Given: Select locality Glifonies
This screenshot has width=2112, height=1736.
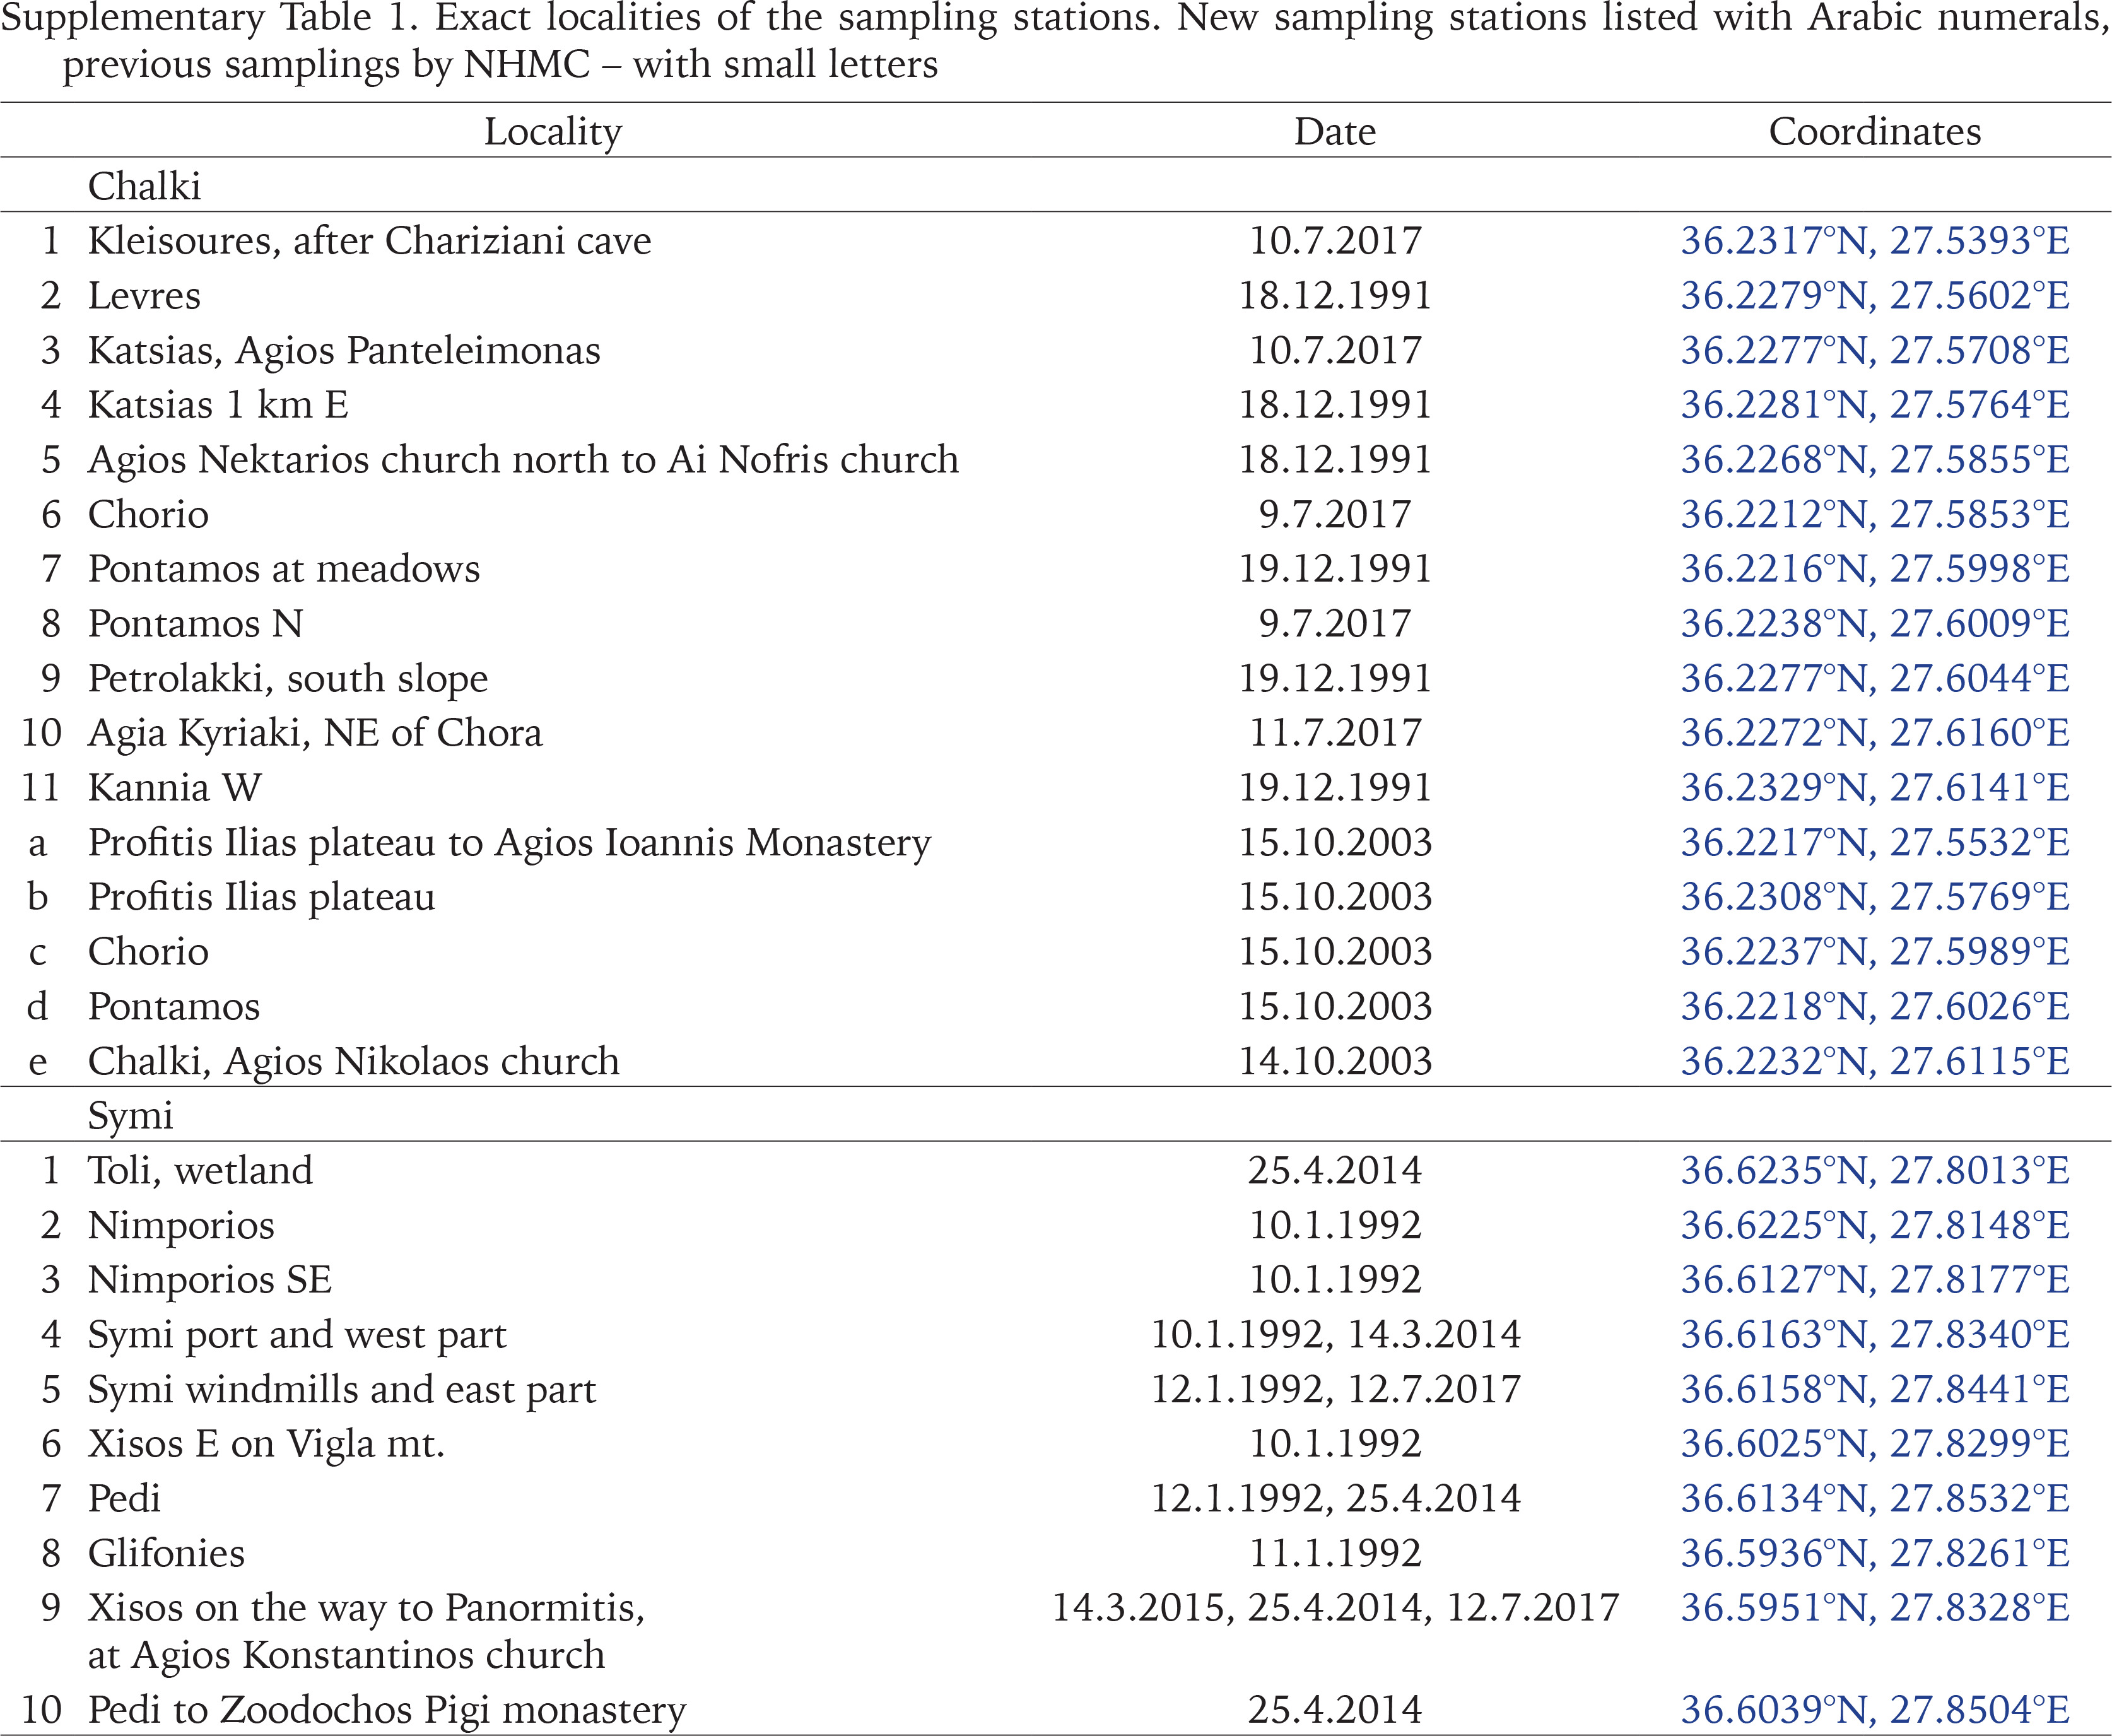Looking at the screenshot, I should pyautogui.click(x=166, y=1554).
